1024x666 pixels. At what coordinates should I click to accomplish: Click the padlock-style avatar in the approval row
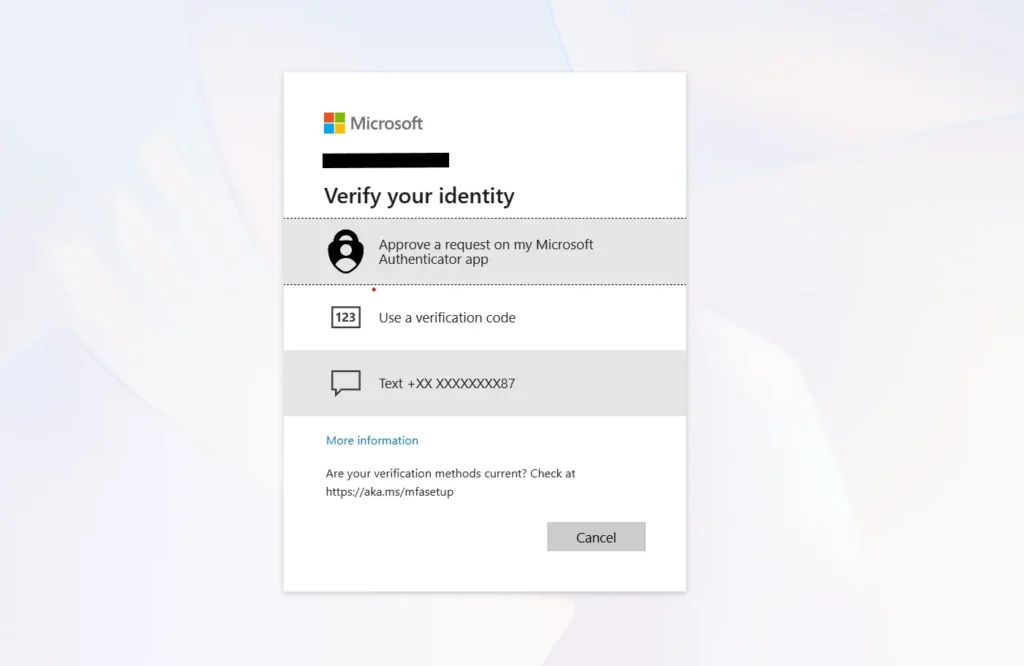(x=346, y=251)
